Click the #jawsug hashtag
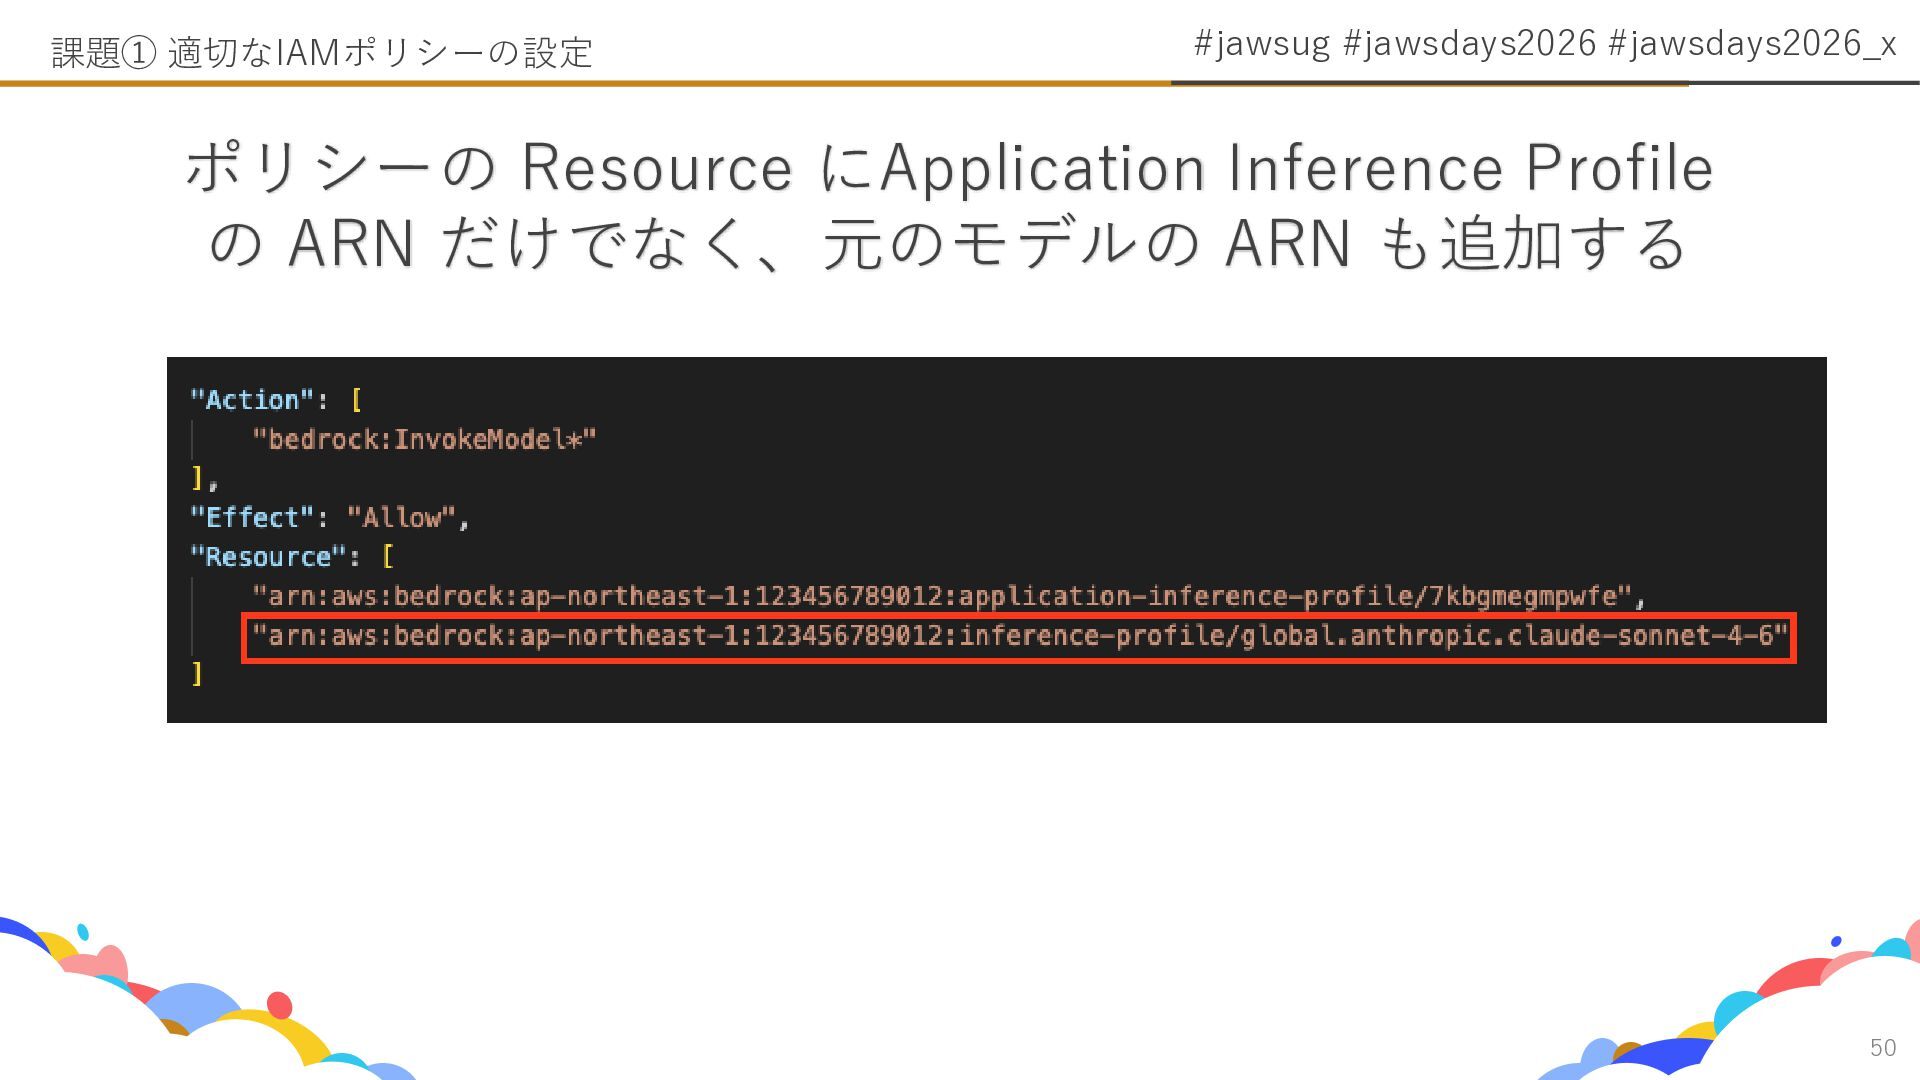The image size is (1920, 1080). (x=1261, y=44)
